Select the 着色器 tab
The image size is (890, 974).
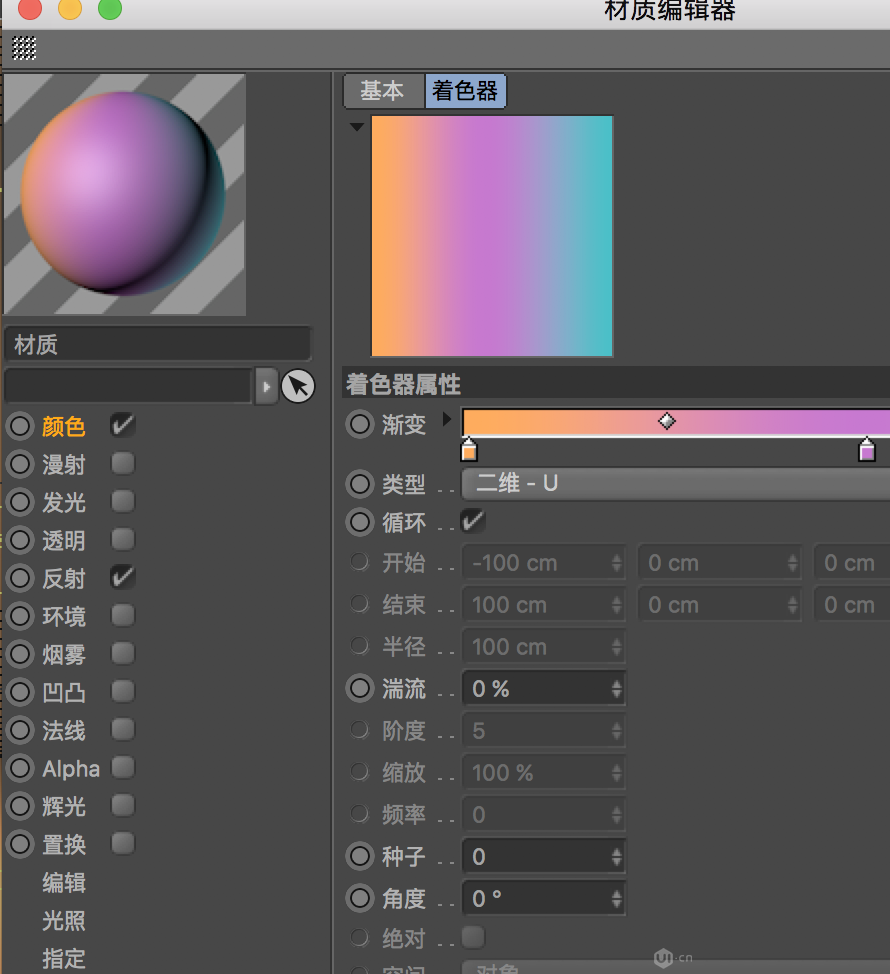coord(465,91)
